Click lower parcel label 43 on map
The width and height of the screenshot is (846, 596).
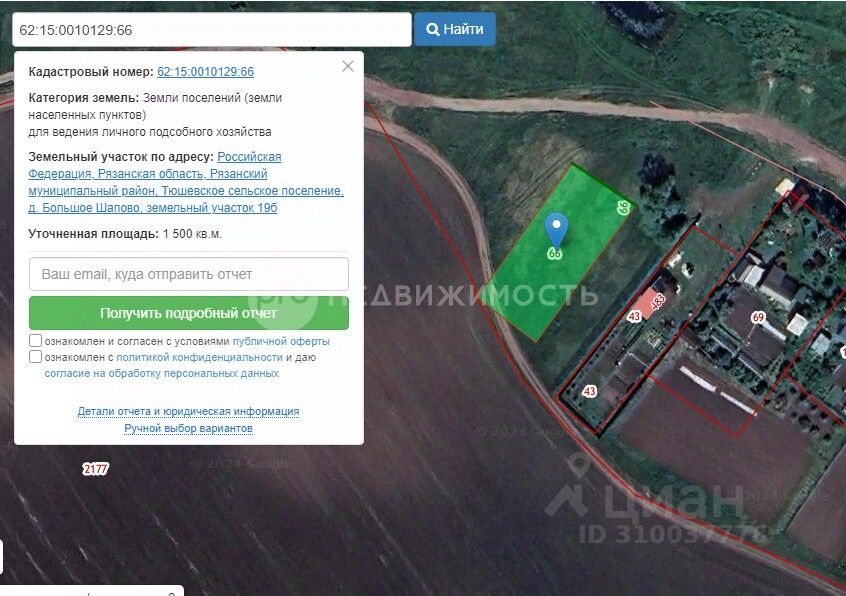coord(589,391)
